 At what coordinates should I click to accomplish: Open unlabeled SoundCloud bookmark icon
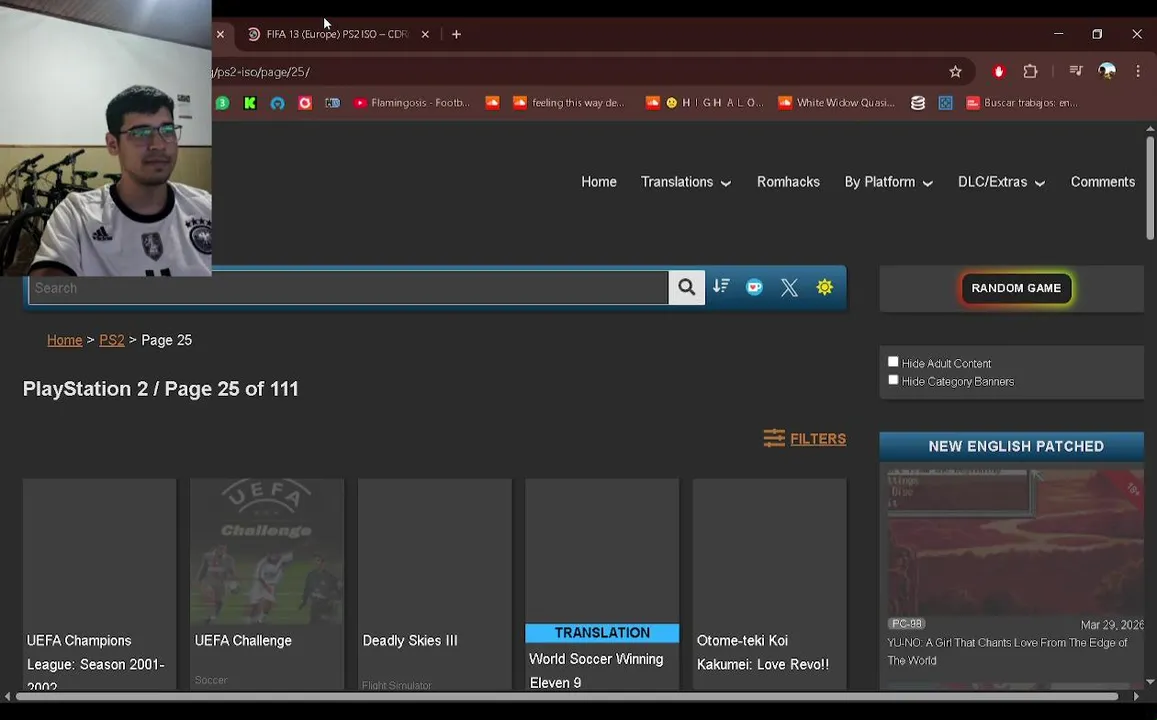492,103
